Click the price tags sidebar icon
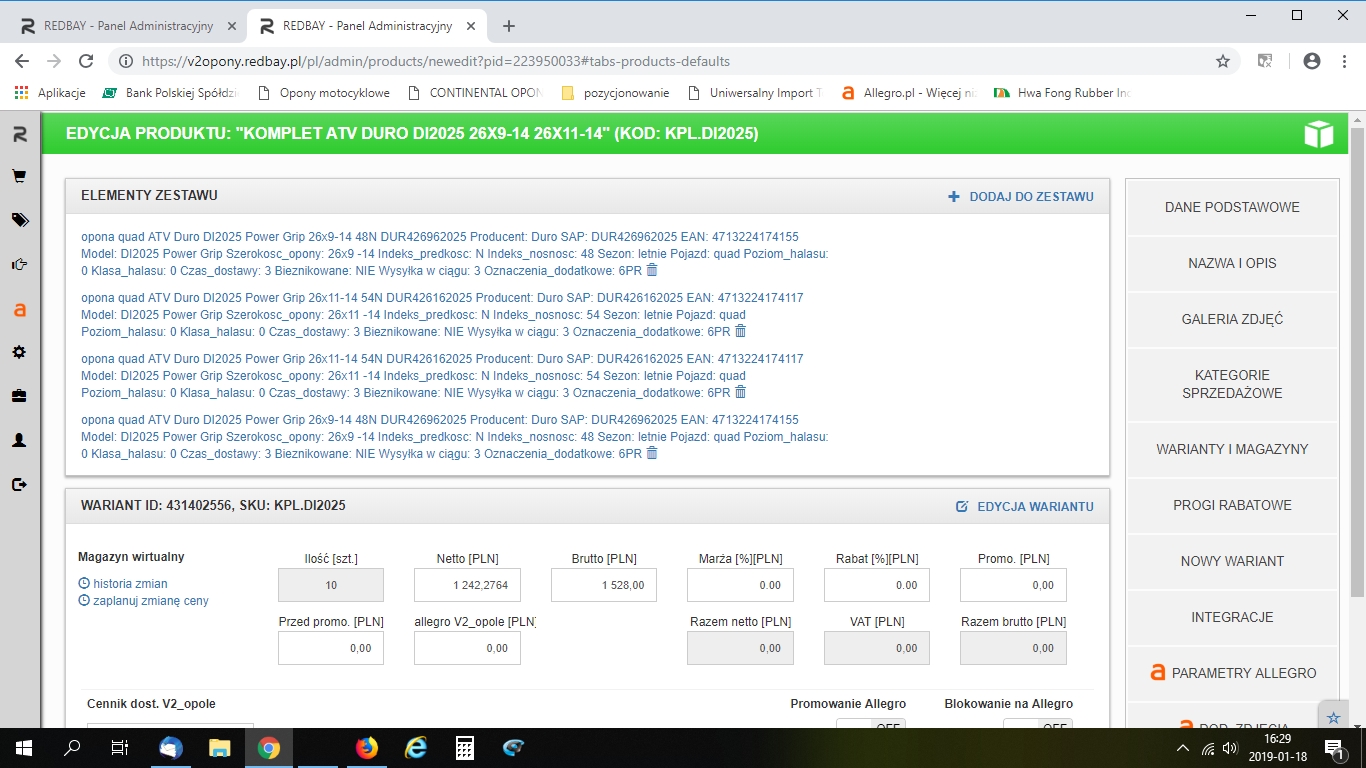Image resolution: width=1366 pixels, height=768 pixels. (19, 220)
